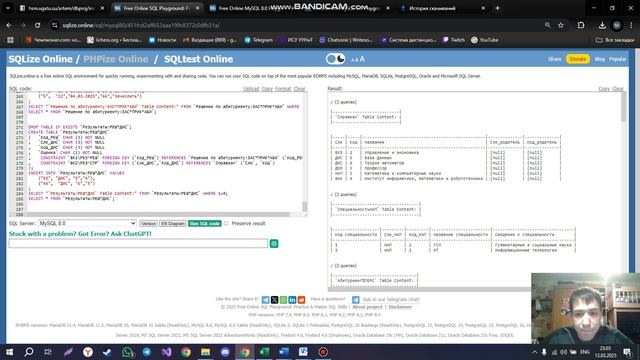Open the Disclaimer footer link
Viewport: 640px width, 360px height.
(400, 307)
